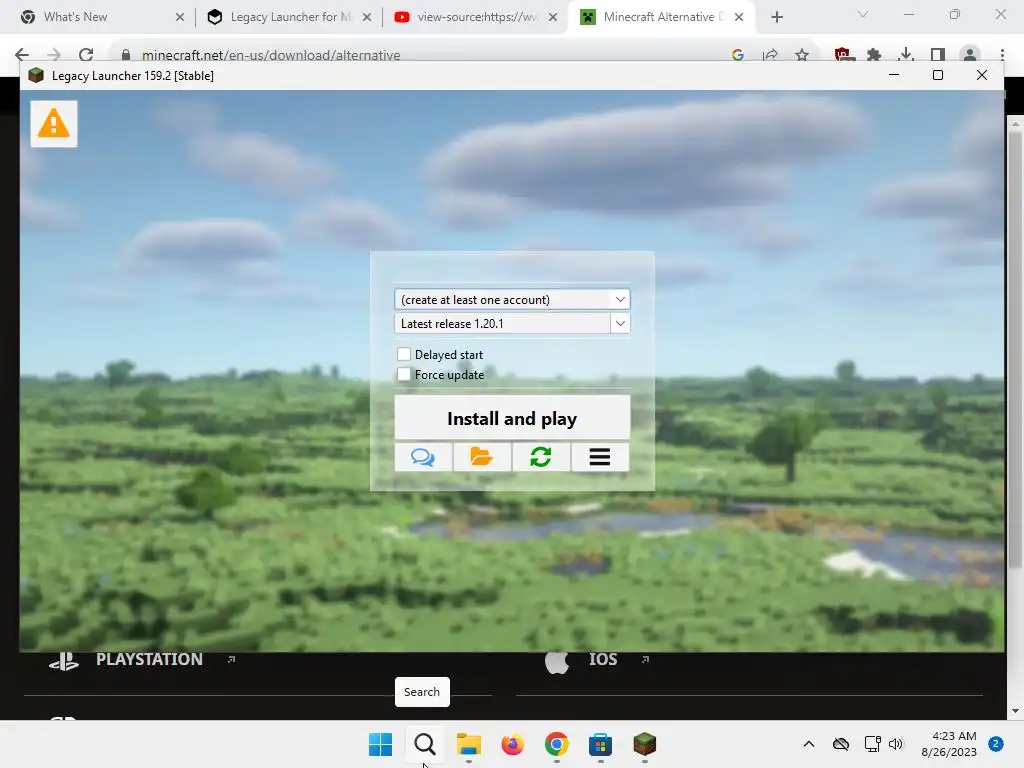
Task: Open the volume control in tray
Action: point(896,744)
